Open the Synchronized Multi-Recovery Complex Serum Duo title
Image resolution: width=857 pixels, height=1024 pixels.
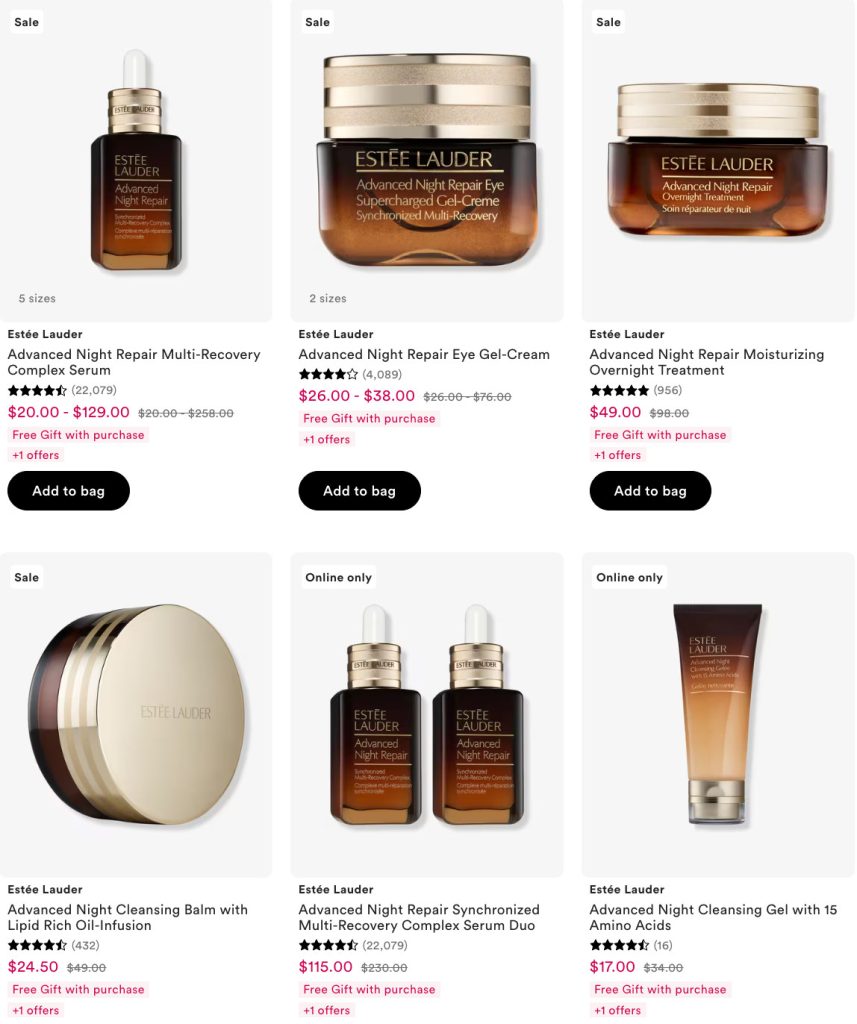(419, 917)
